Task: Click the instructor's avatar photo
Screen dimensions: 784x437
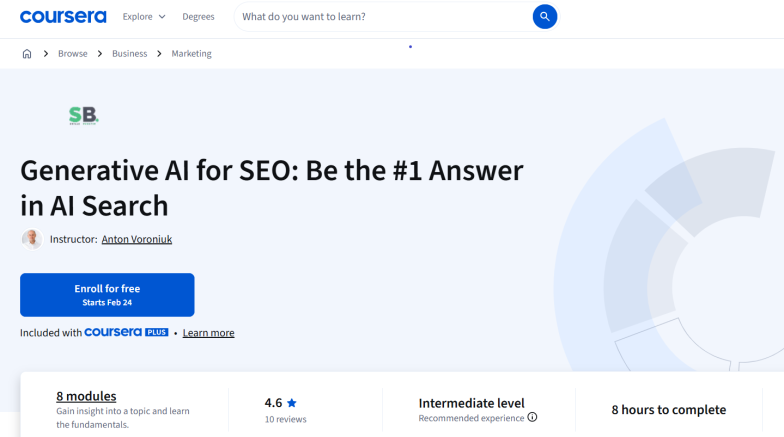Action: (x=32, y=239)
